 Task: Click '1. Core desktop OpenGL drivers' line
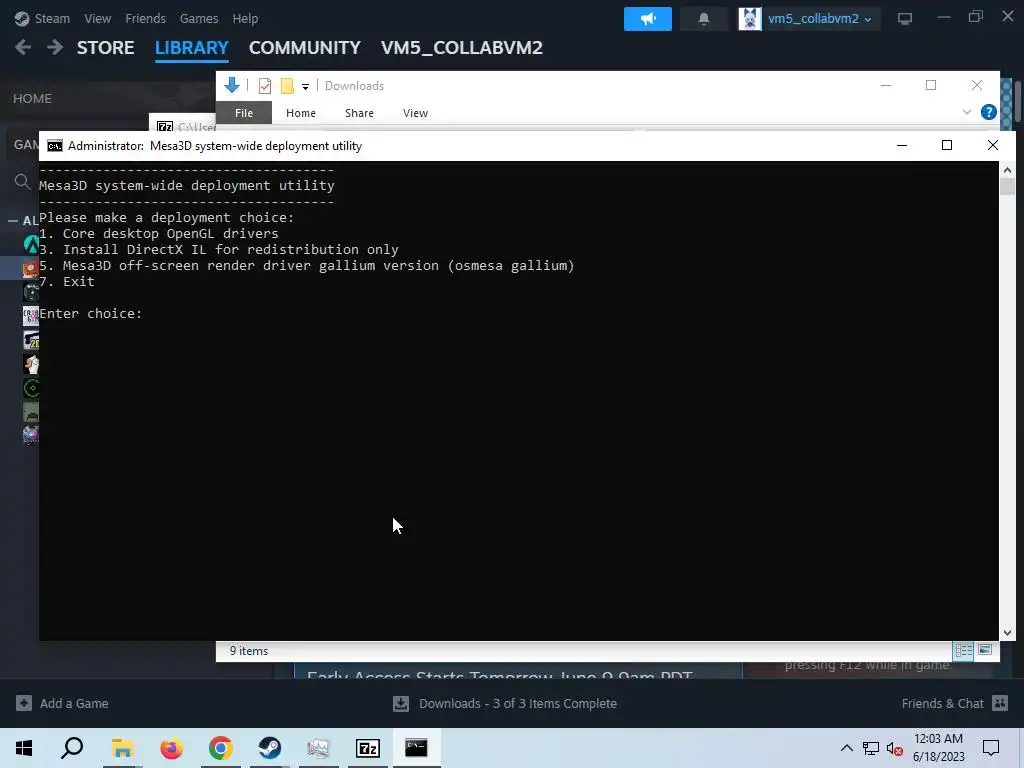[159, 233]
